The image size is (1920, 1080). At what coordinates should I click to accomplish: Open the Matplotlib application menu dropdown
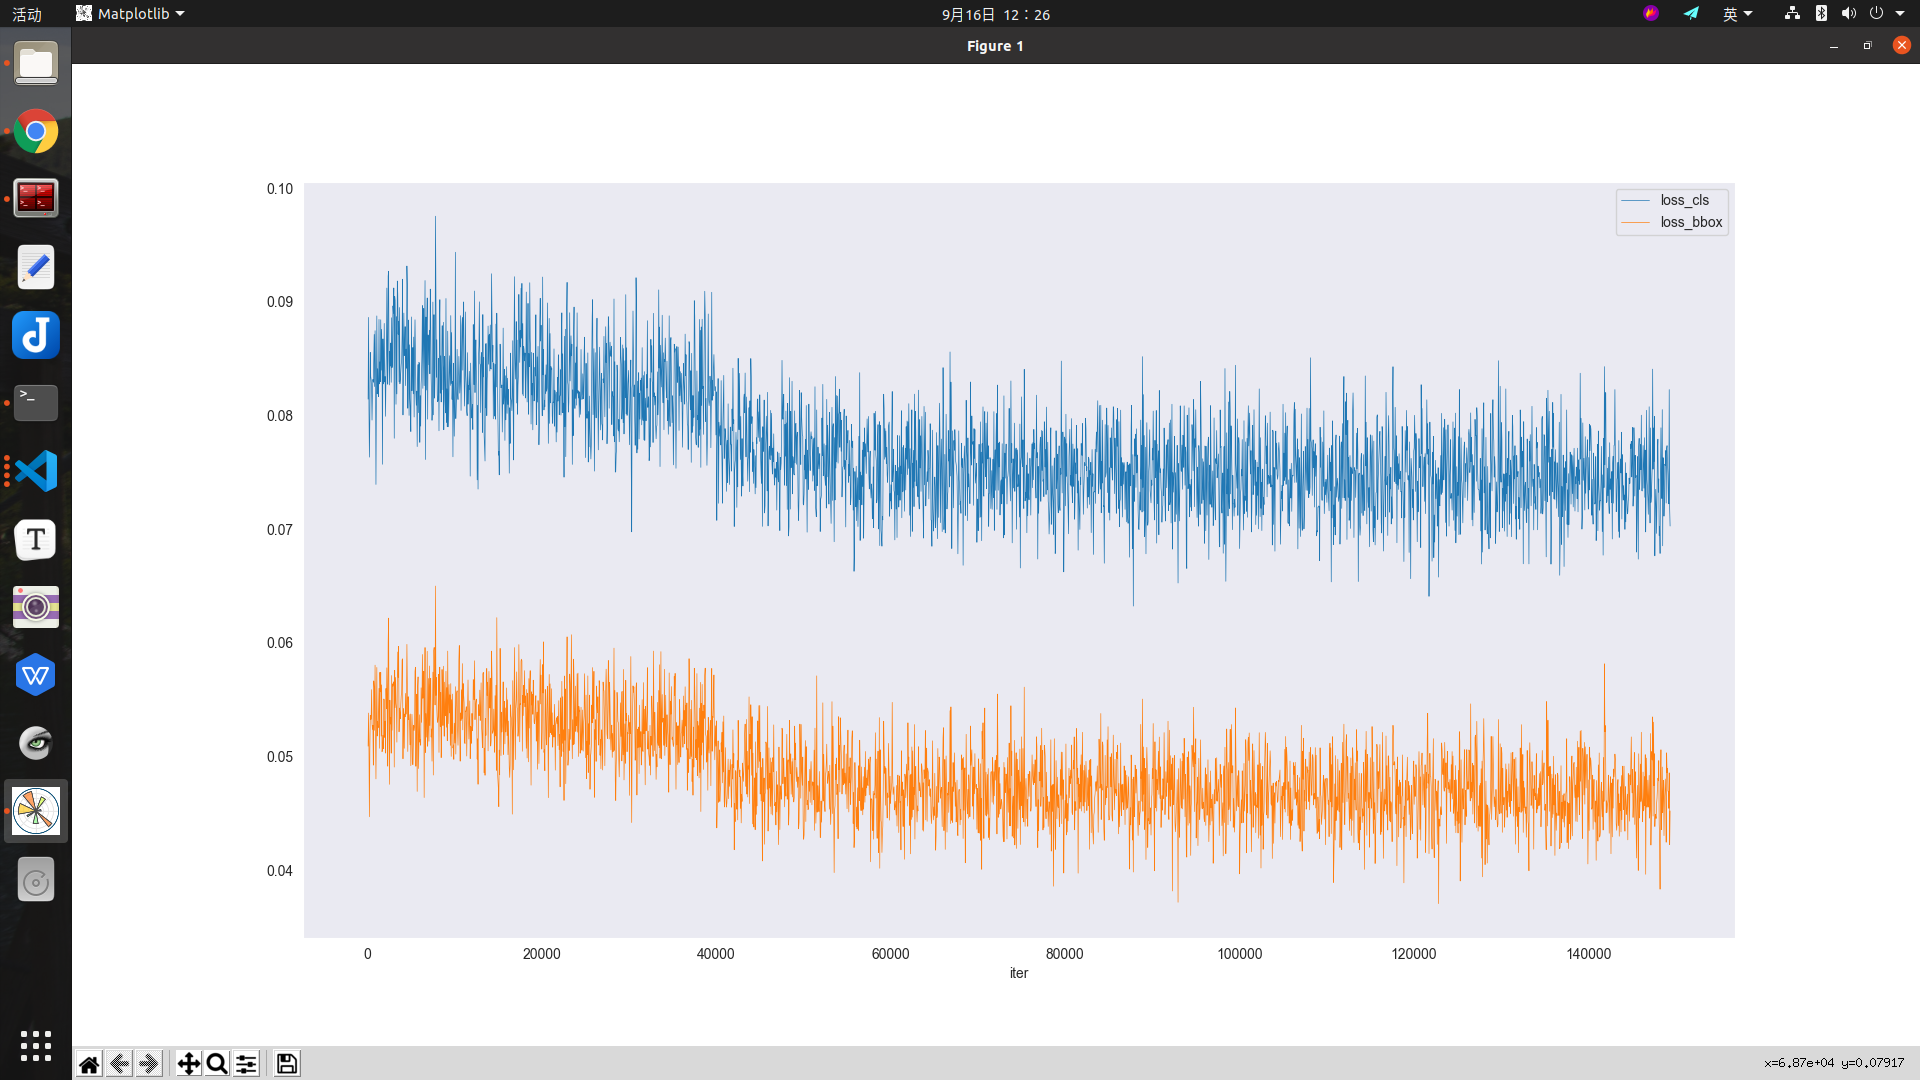click(129, 13)
